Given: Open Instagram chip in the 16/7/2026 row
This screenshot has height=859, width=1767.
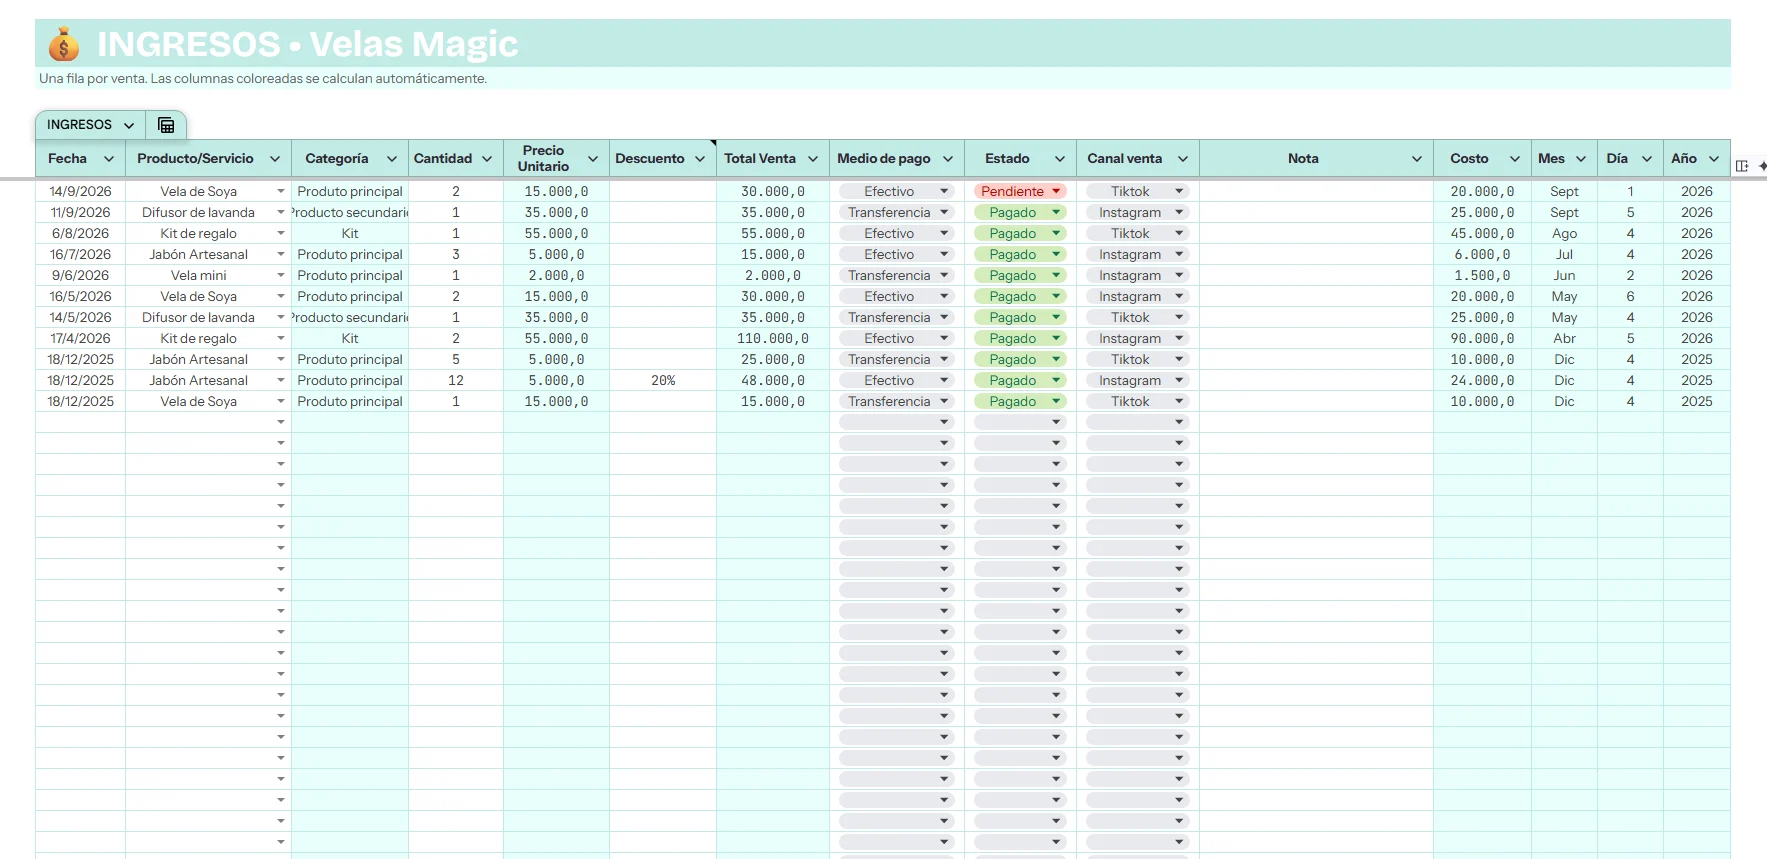Looking at the screenshot, I should click(1138, 254).
